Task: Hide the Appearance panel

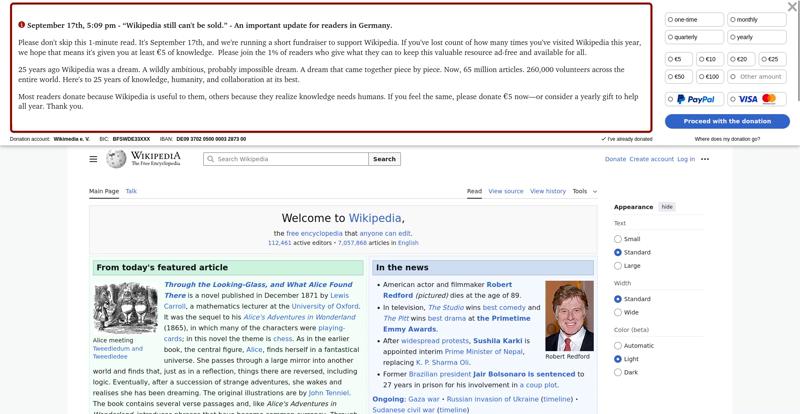Action: coord(667,207)
